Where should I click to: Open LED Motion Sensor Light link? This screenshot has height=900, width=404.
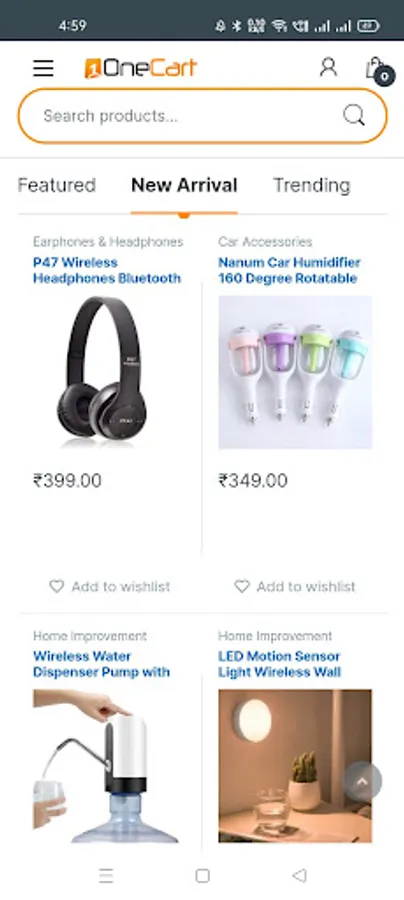coord(279,664)
